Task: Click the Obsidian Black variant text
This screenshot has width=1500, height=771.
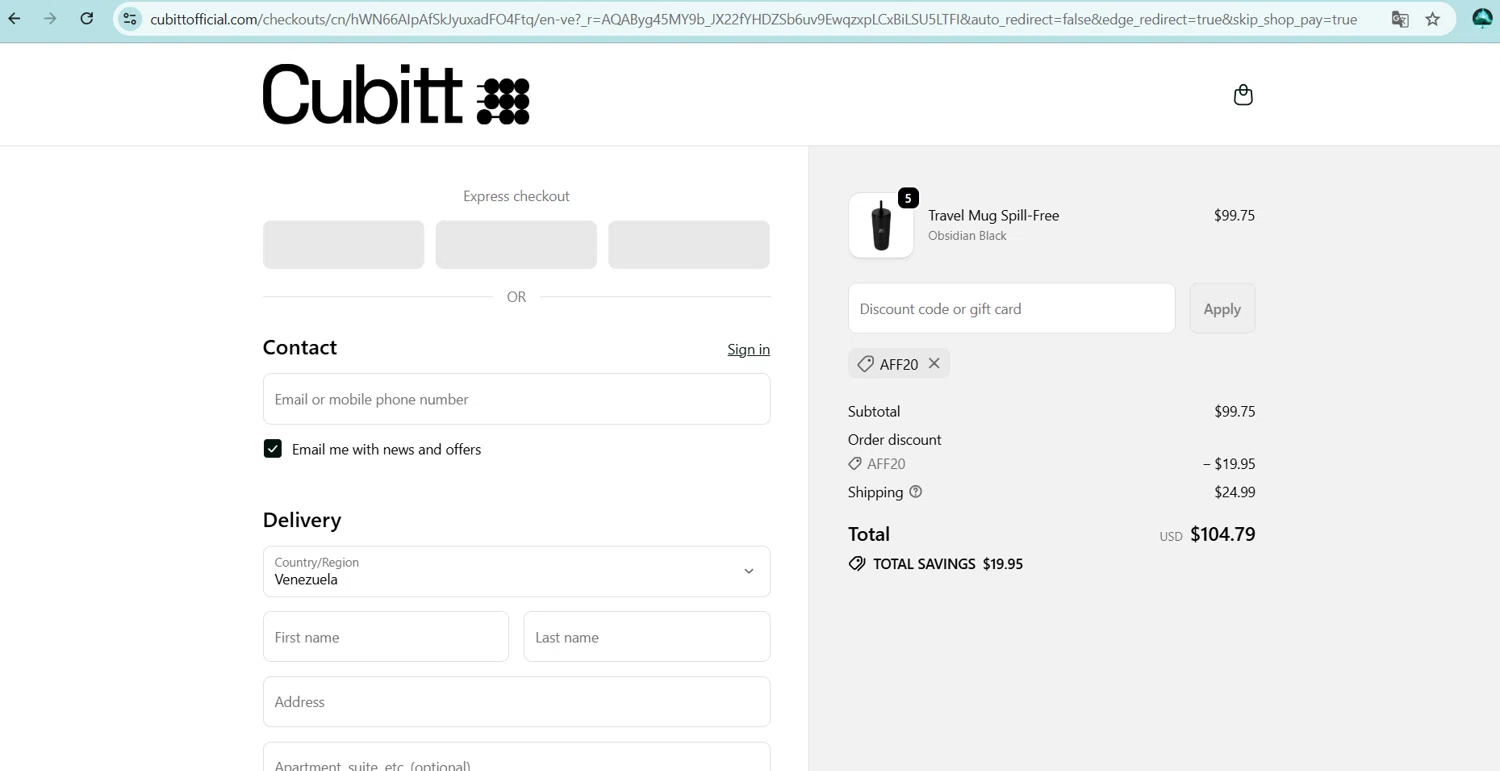Action: tap(967, 236)
